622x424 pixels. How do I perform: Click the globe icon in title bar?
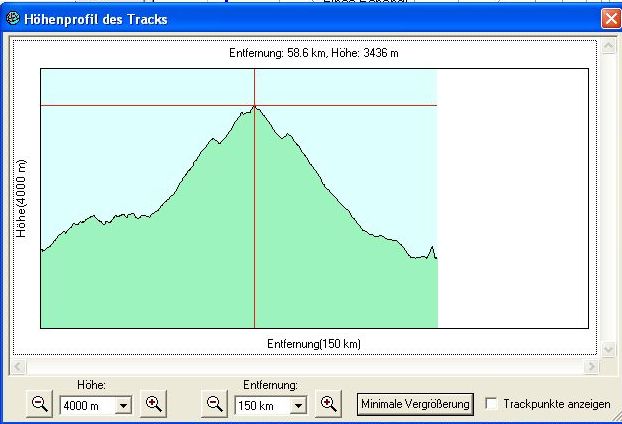[13, 19]
